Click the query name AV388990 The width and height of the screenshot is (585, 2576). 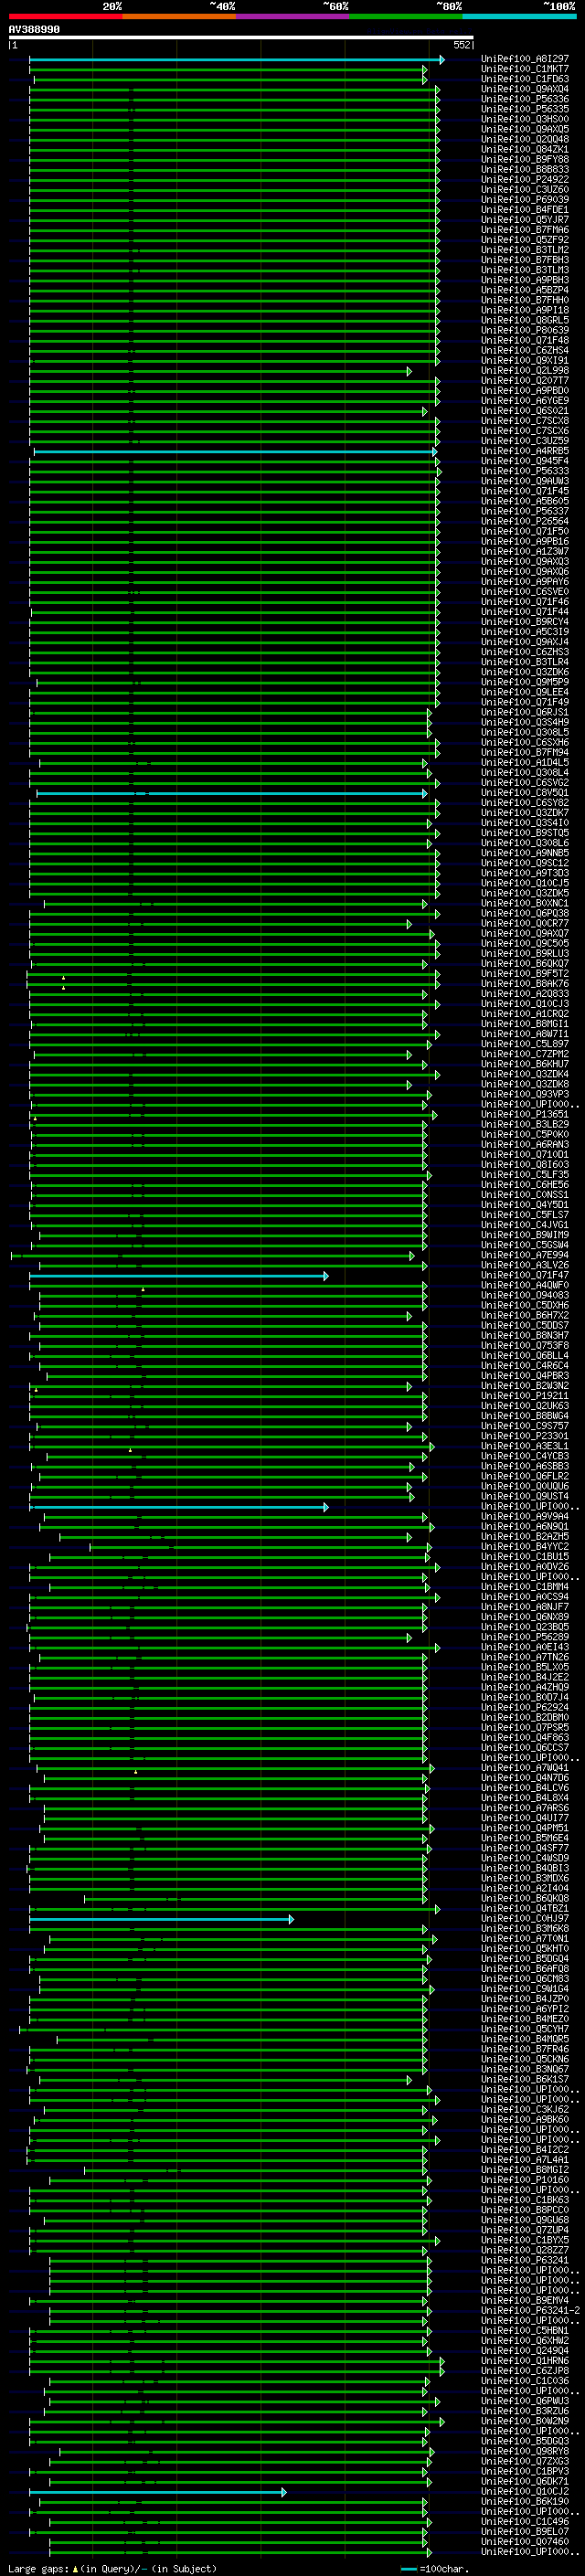click(x=34, y=30)
